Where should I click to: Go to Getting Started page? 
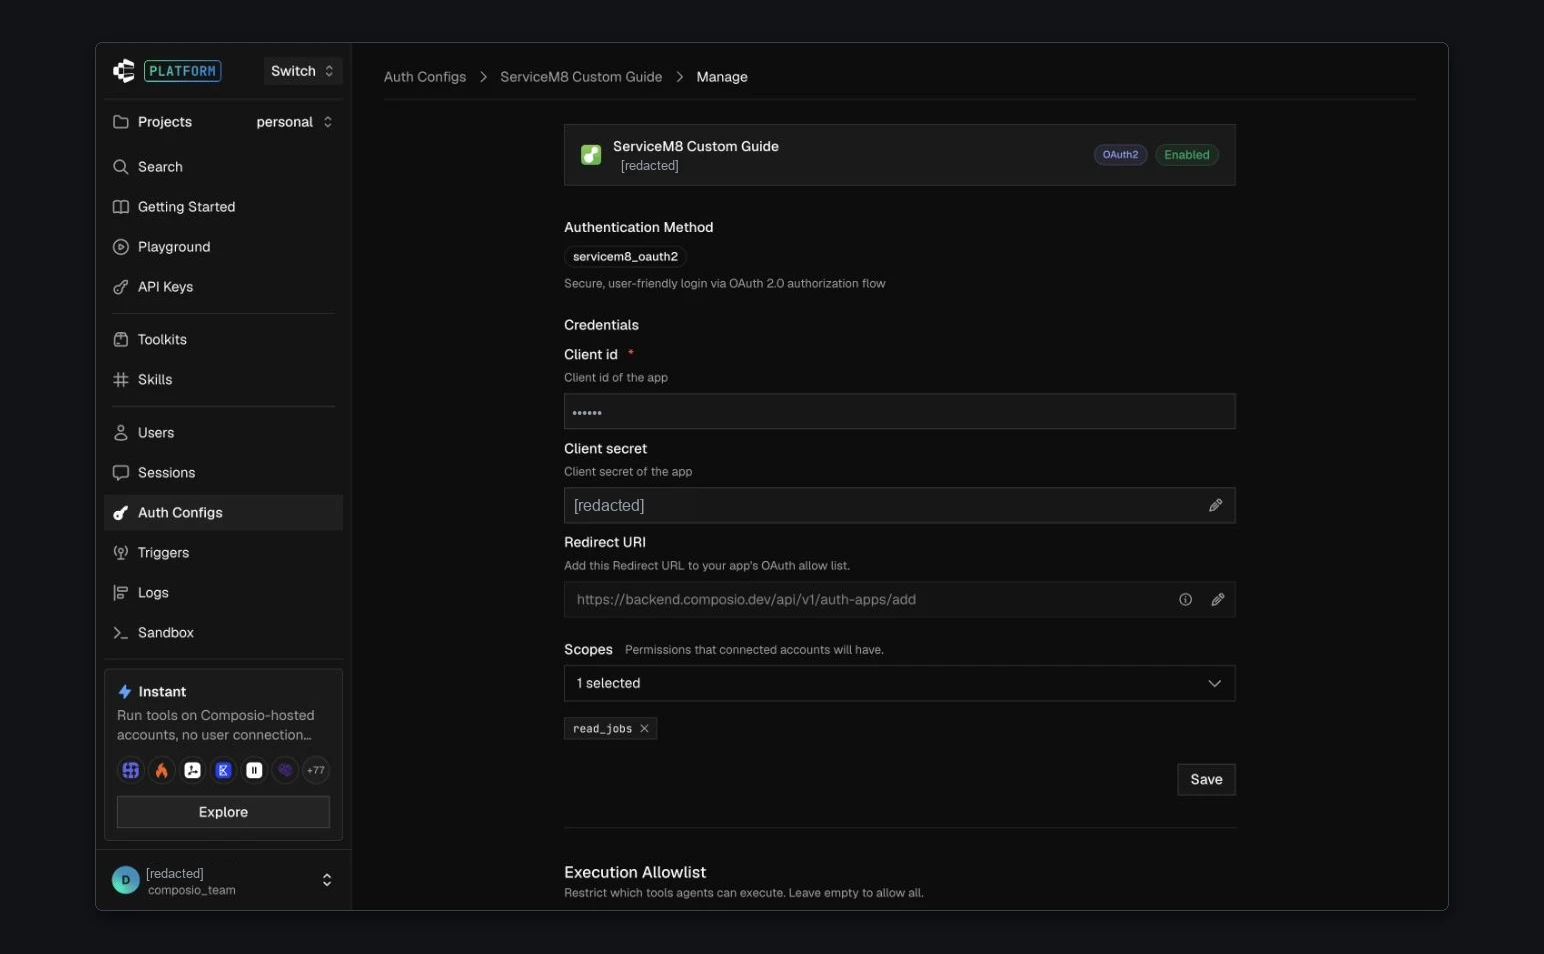[223, 207]
